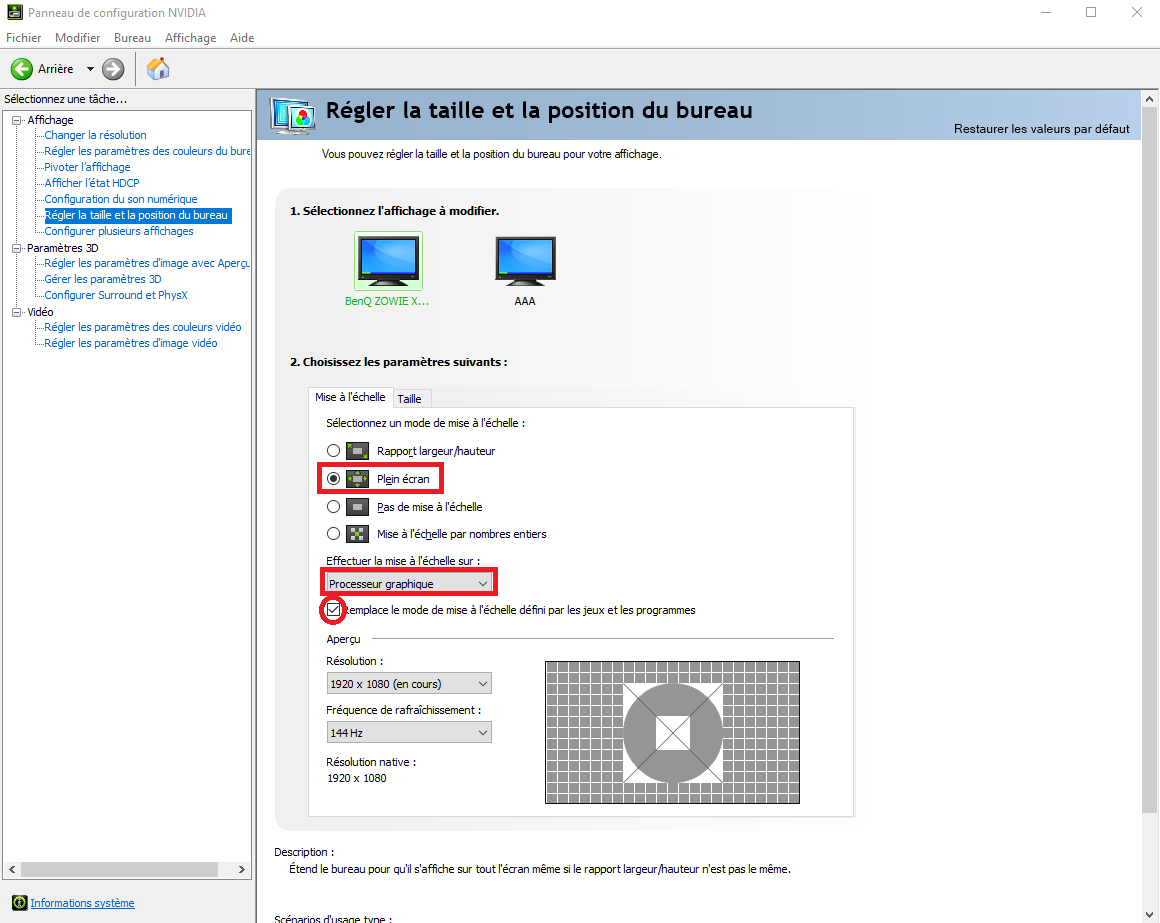Screen dimensions: 1160x923
Task: Select the Plein écran radio button
Action: point(334,479)
